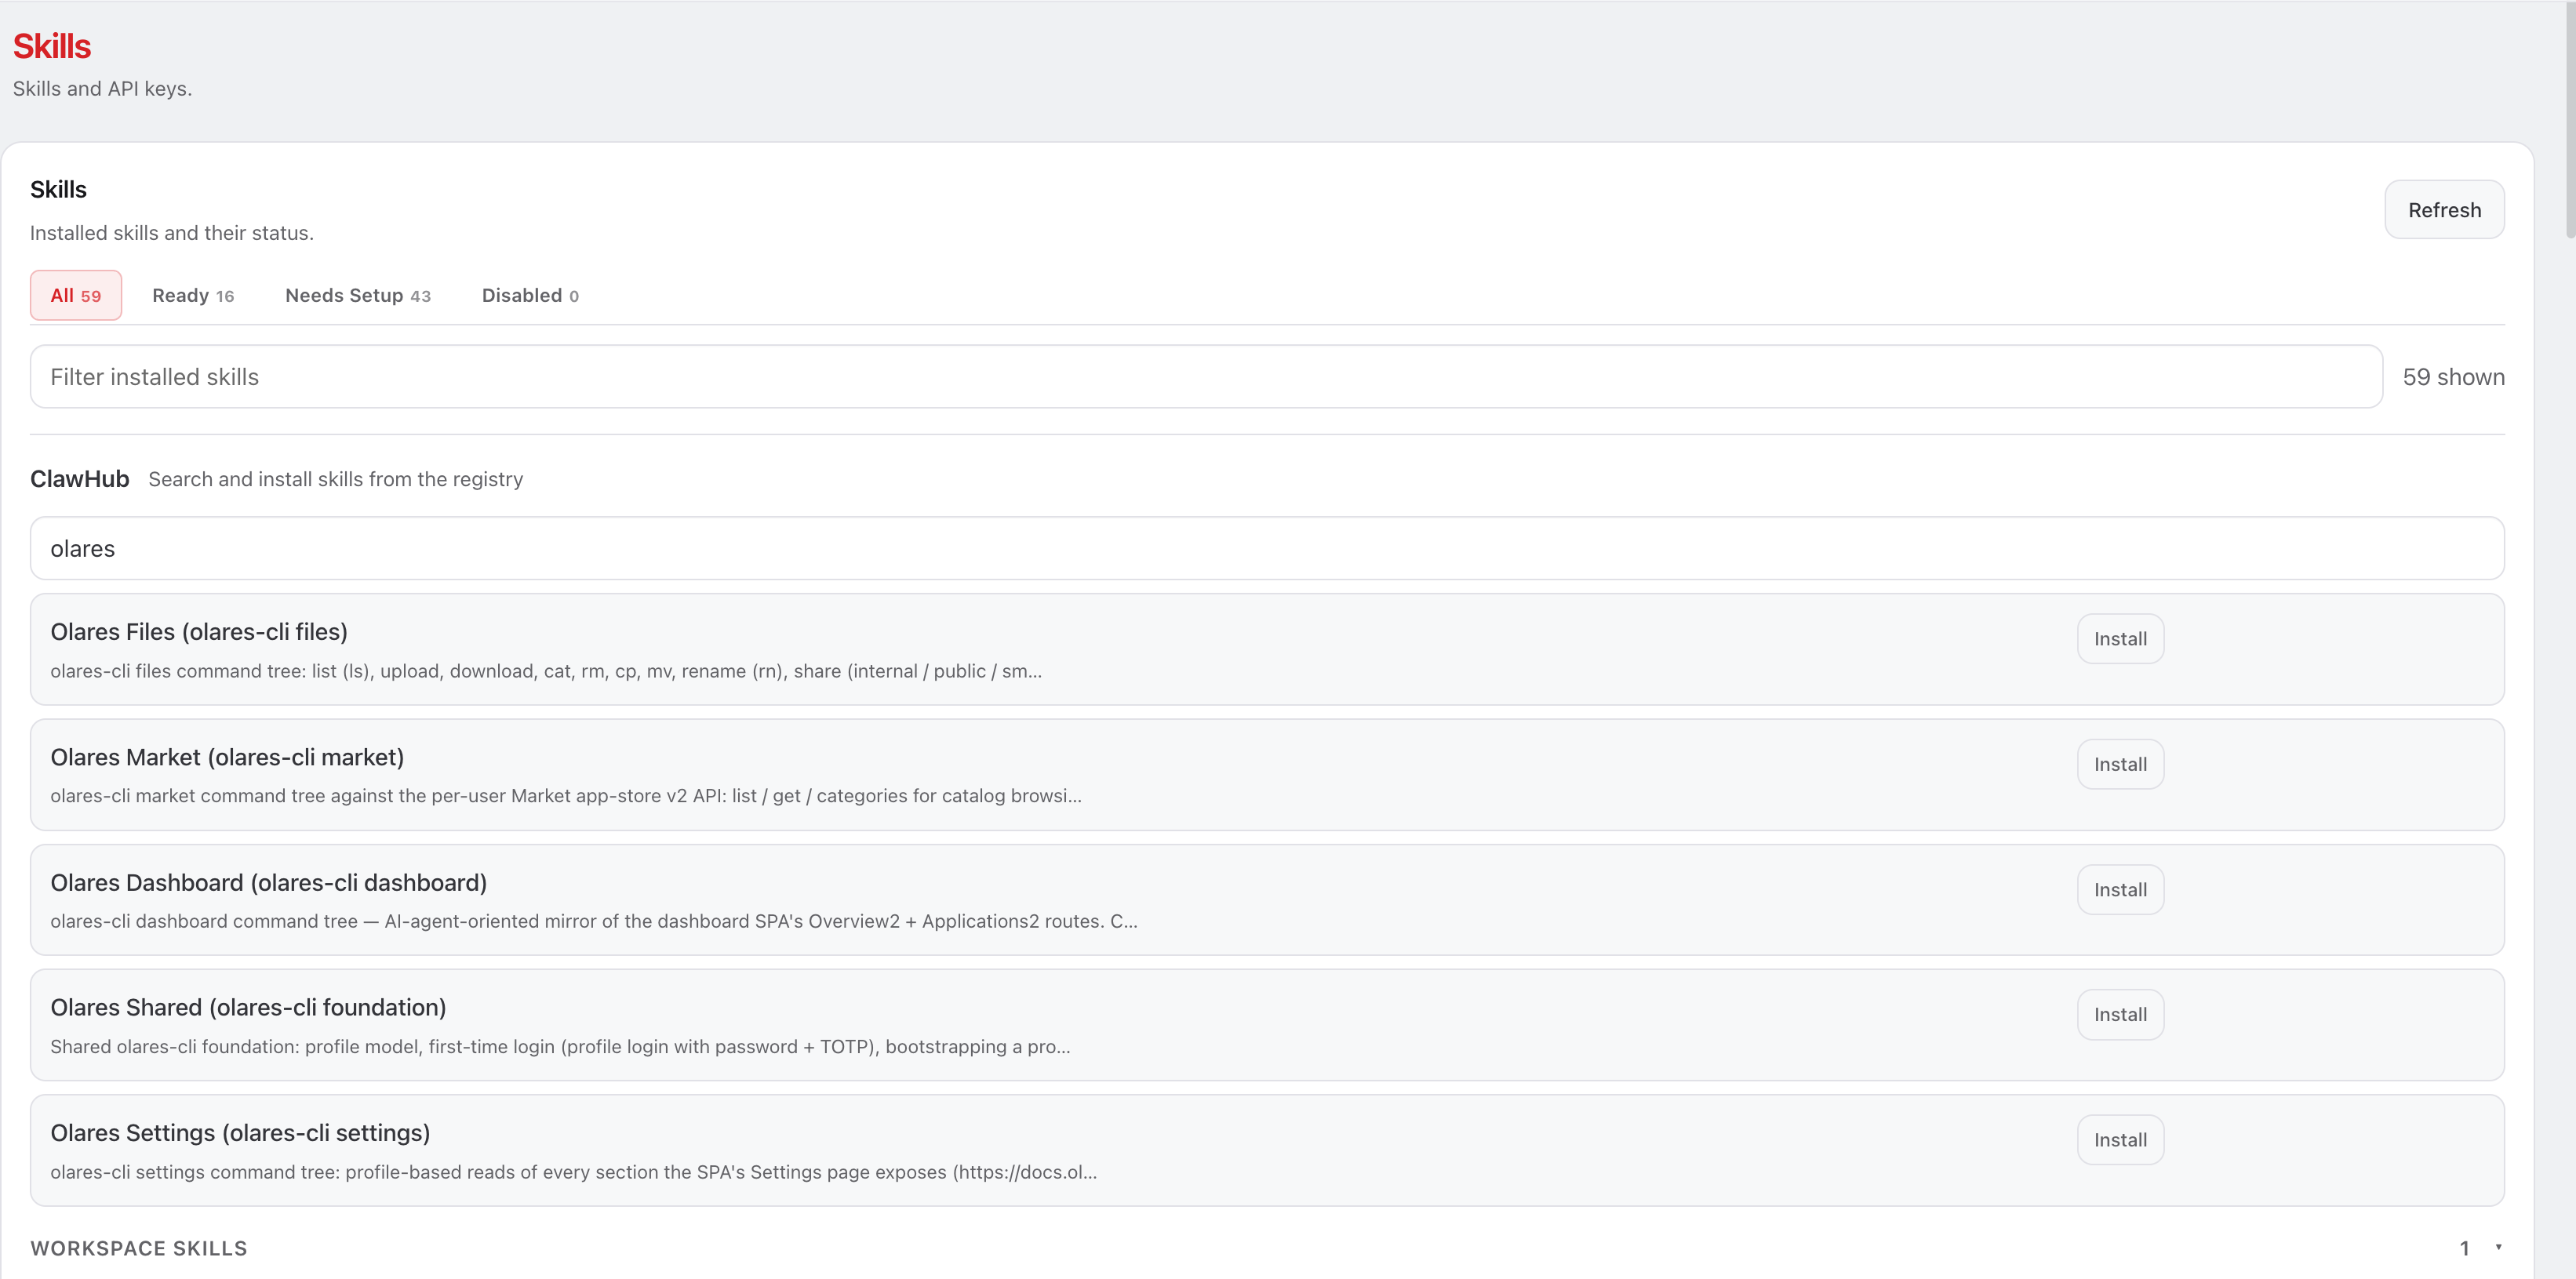Show the Disabled skills tab

(530, 295)
